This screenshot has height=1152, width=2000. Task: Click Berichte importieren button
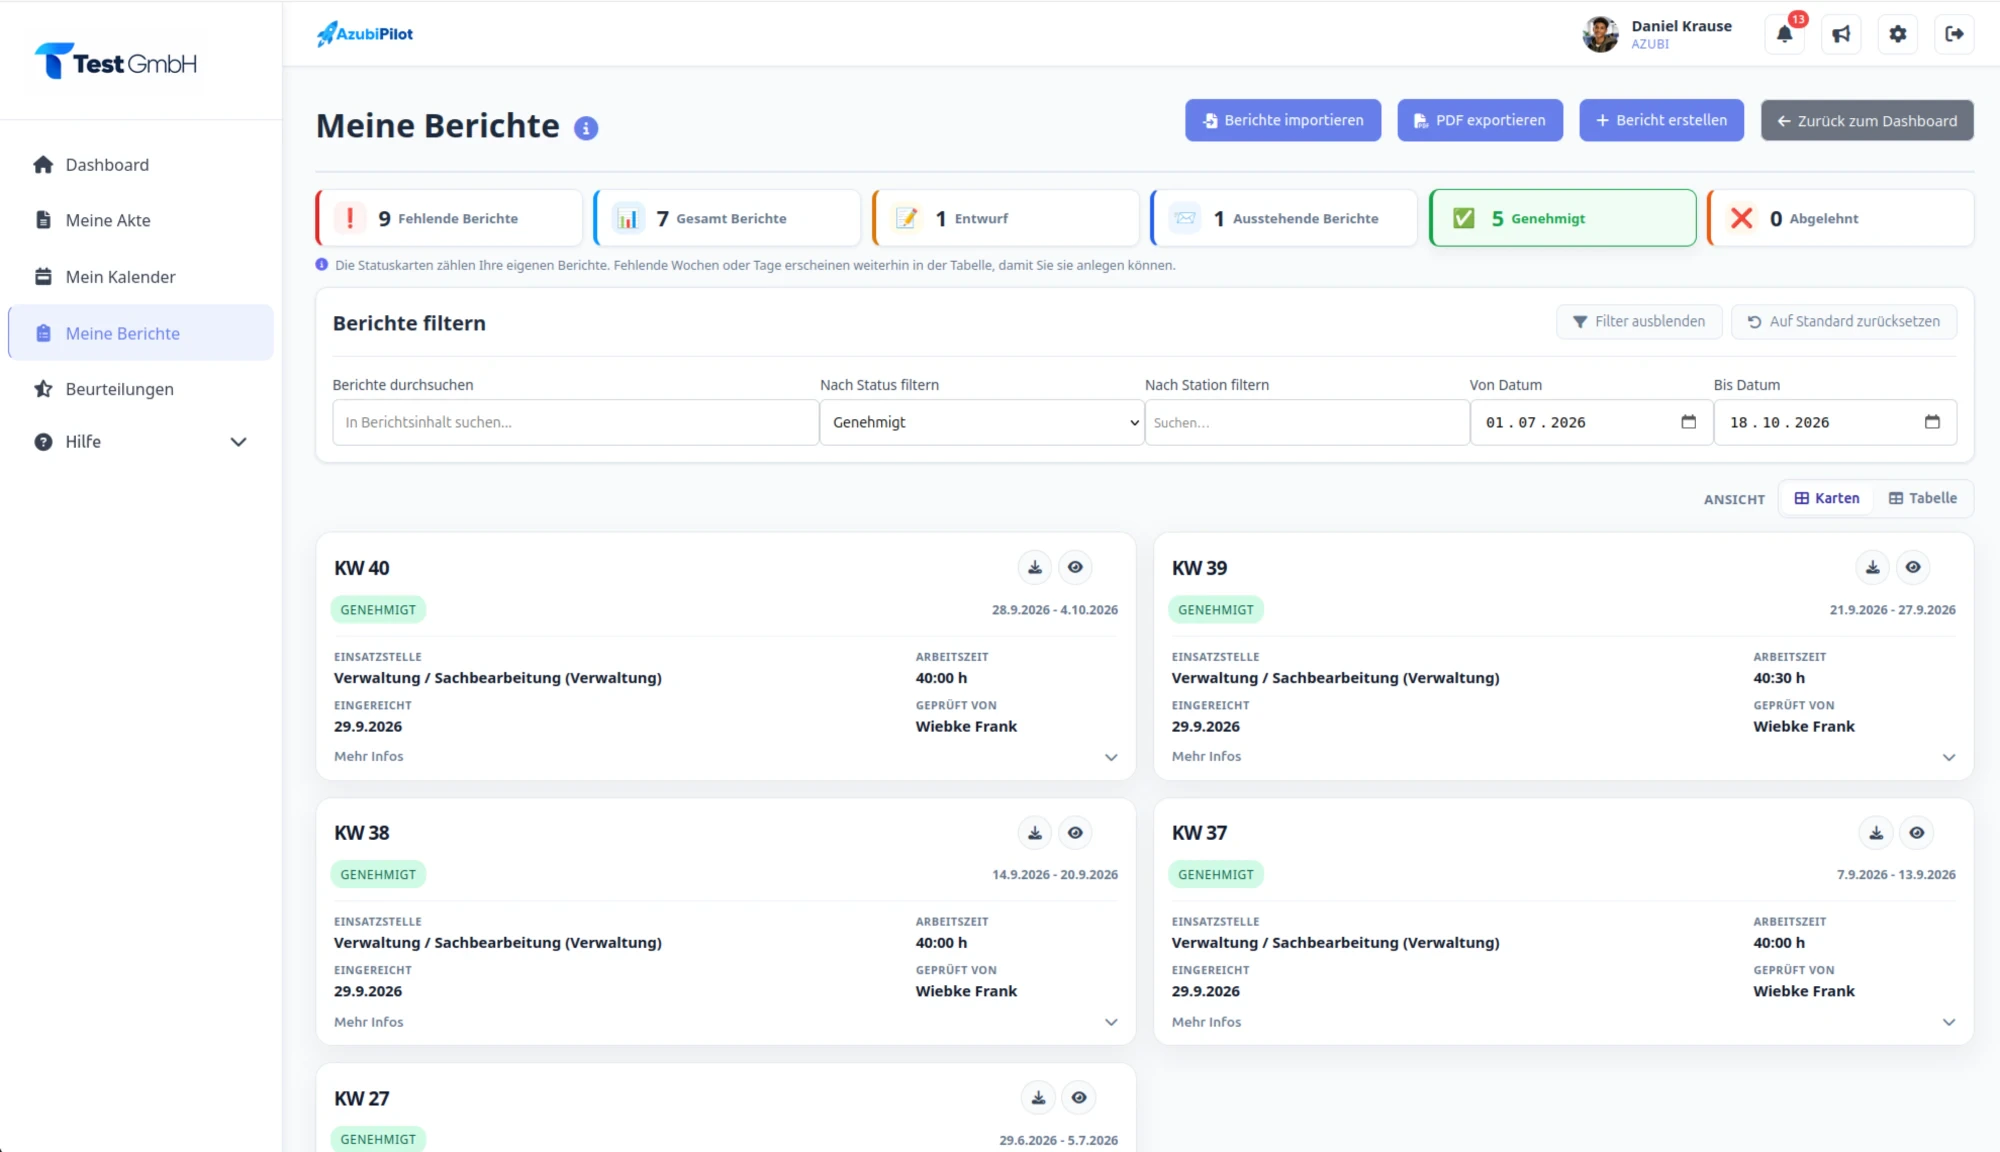1283,120
